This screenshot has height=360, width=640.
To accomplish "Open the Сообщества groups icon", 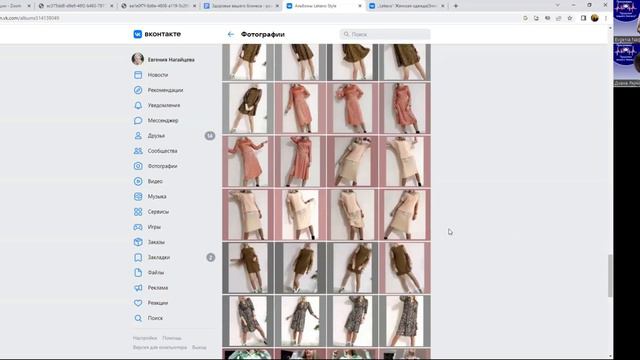I will (138, 151).
